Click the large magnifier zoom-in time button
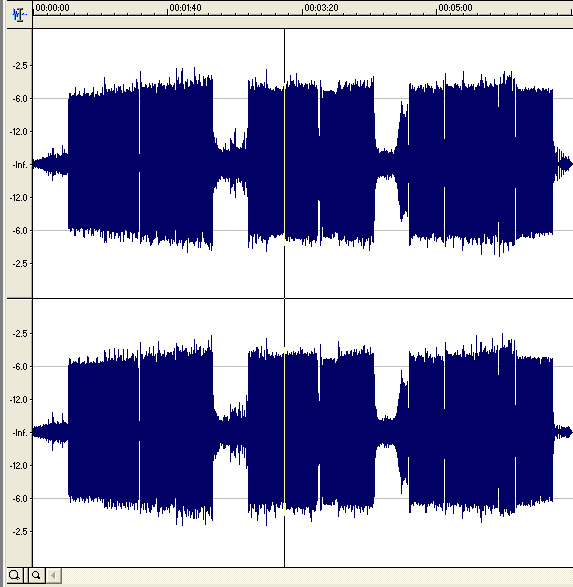 [x=14, y=575]
